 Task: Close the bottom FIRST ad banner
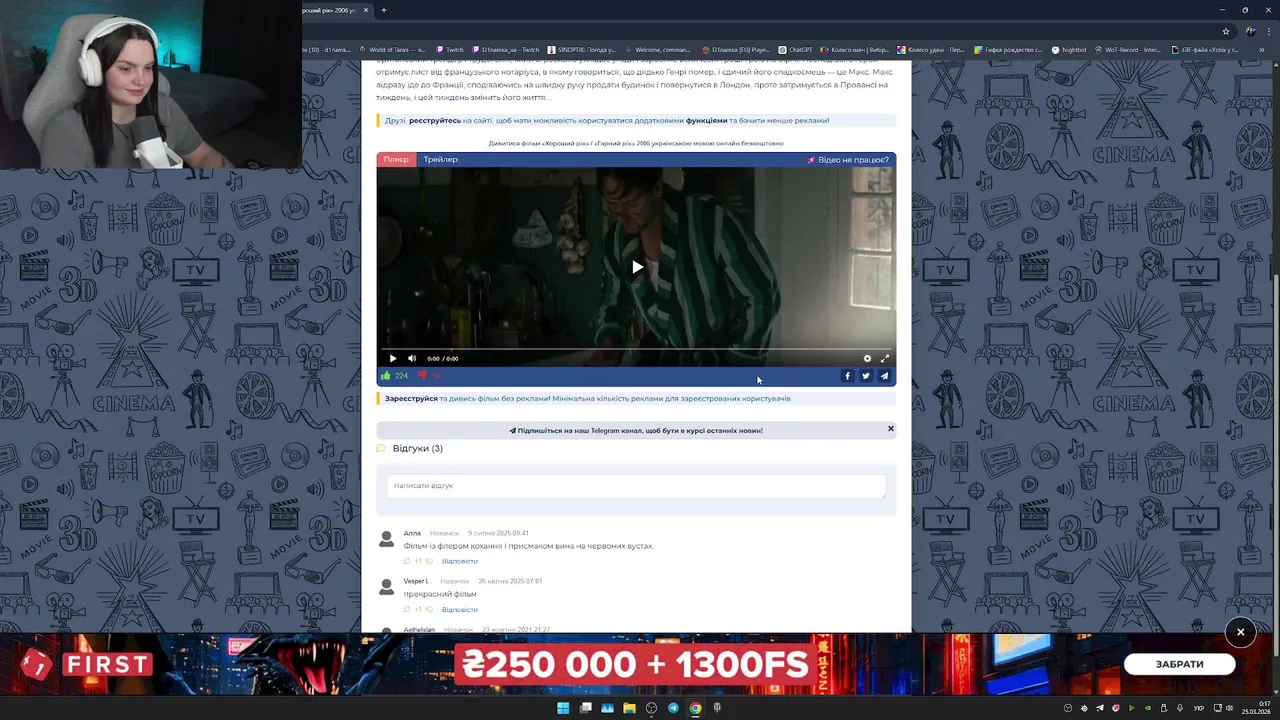tap(1240, 632)
